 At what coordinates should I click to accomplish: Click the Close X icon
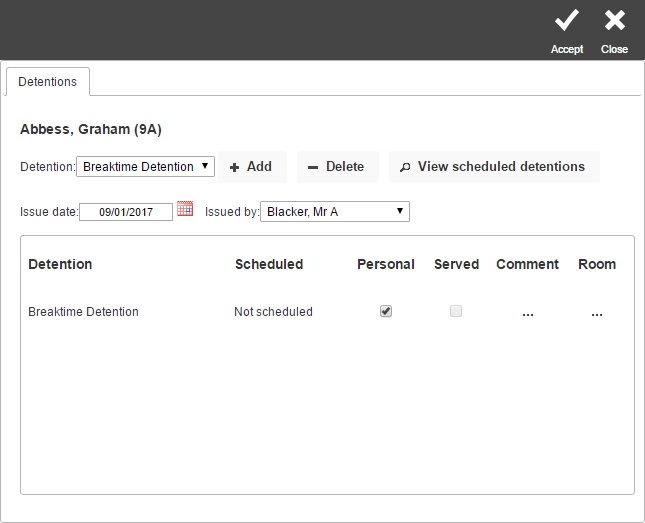pyautogui.click(x=615, y=20)
